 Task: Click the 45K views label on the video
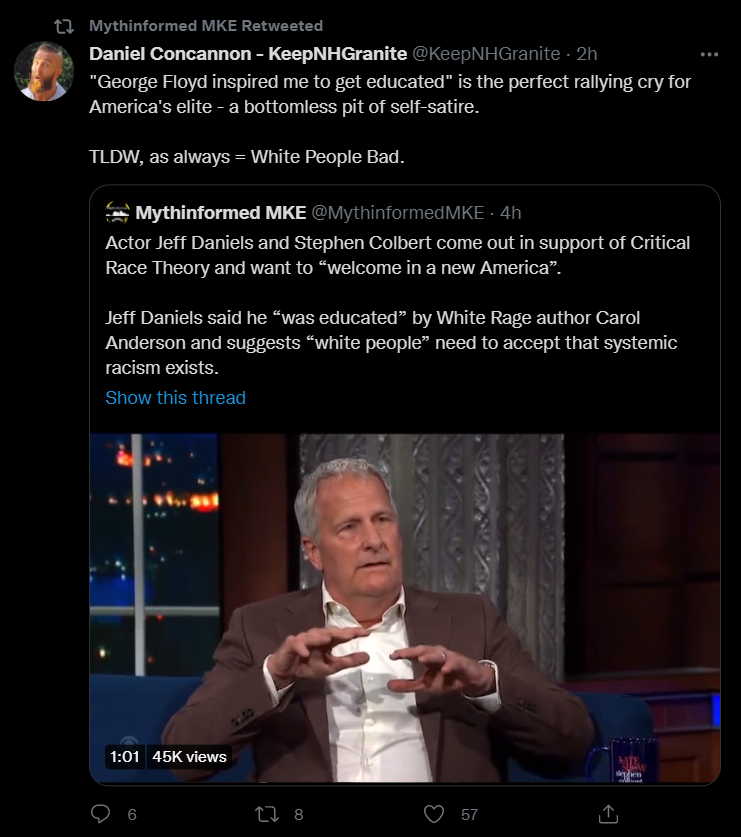189,756
